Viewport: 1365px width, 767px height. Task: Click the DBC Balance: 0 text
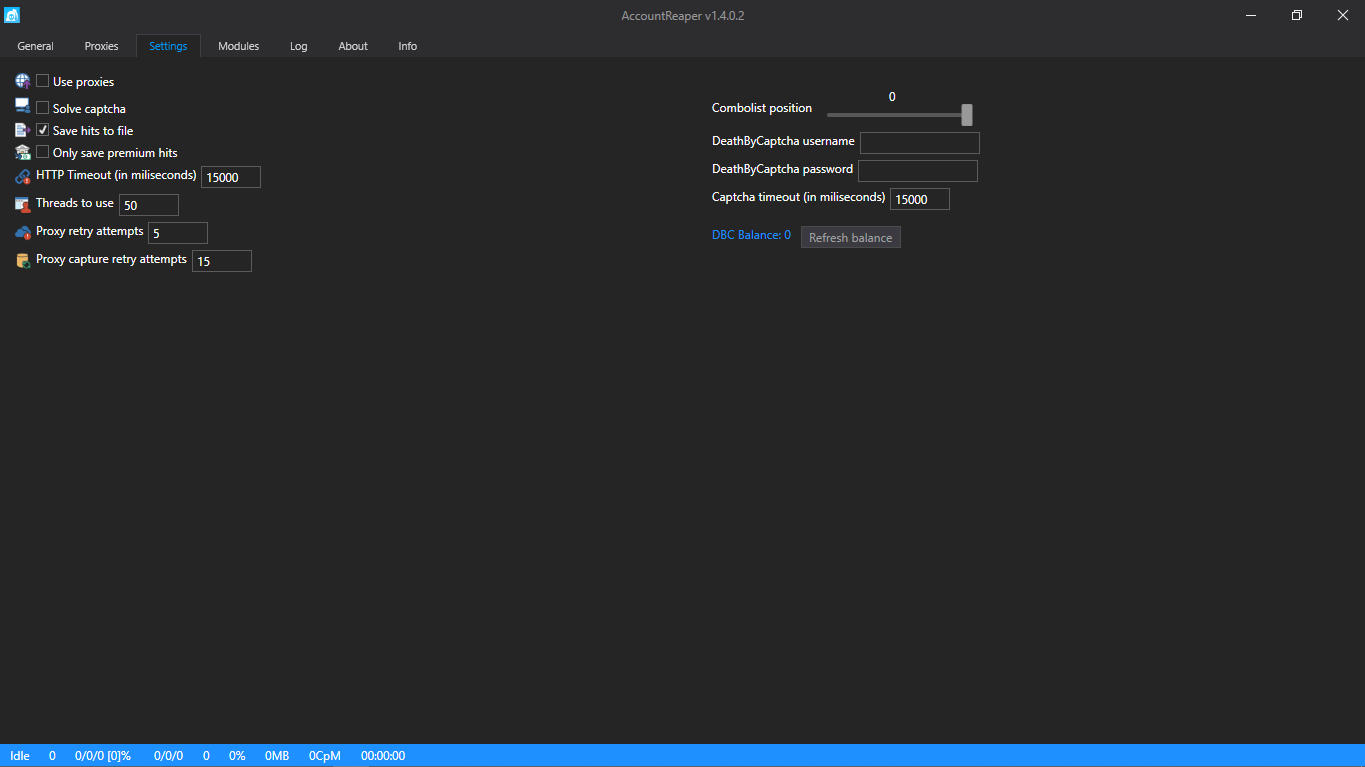tap(751, 235)
